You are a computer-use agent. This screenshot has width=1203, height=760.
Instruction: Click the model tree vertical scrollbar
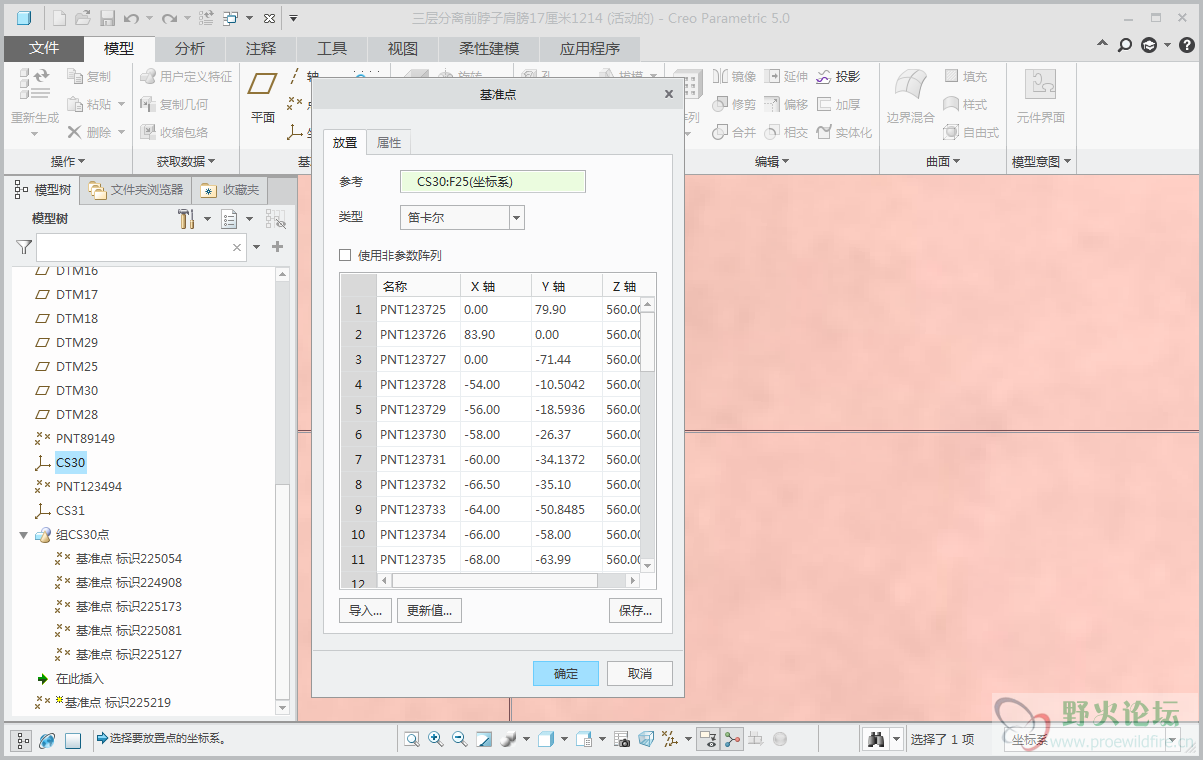click(283, 490)
